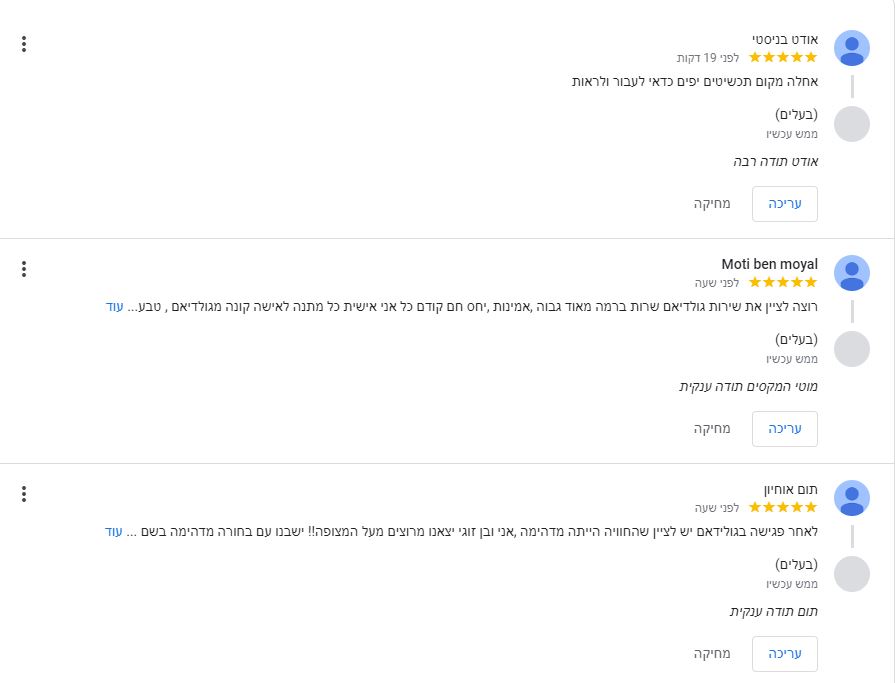
Task: Click the owner avatar under Moti's review
Action: point(851,349)
